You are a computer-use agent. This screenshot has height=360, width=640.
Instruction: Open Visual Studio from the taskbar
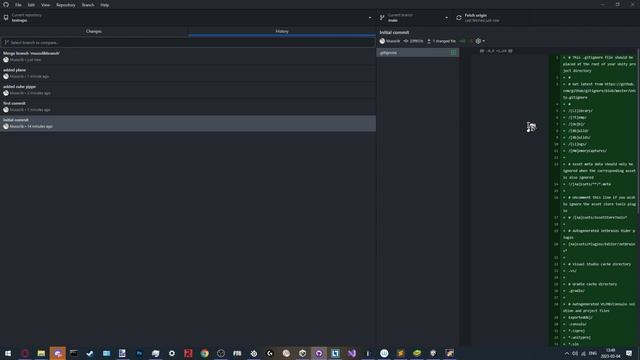click(x=351, y=353)
